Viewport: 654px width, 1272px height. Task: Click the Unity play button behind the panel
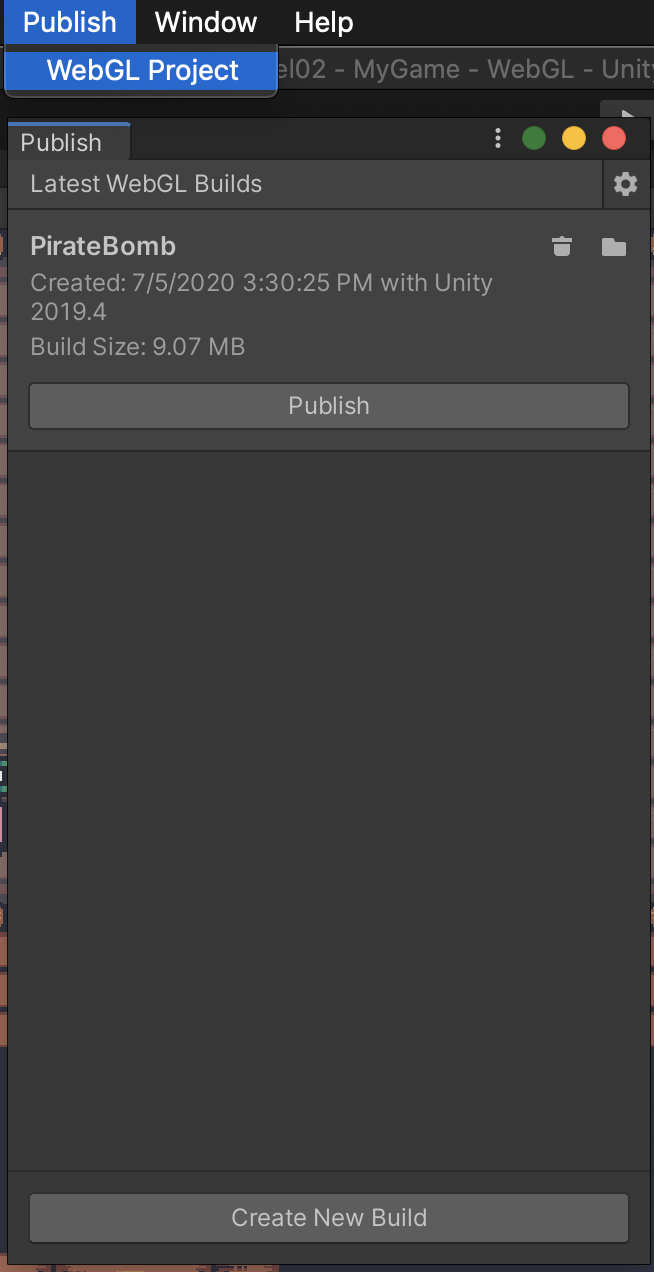627,112
